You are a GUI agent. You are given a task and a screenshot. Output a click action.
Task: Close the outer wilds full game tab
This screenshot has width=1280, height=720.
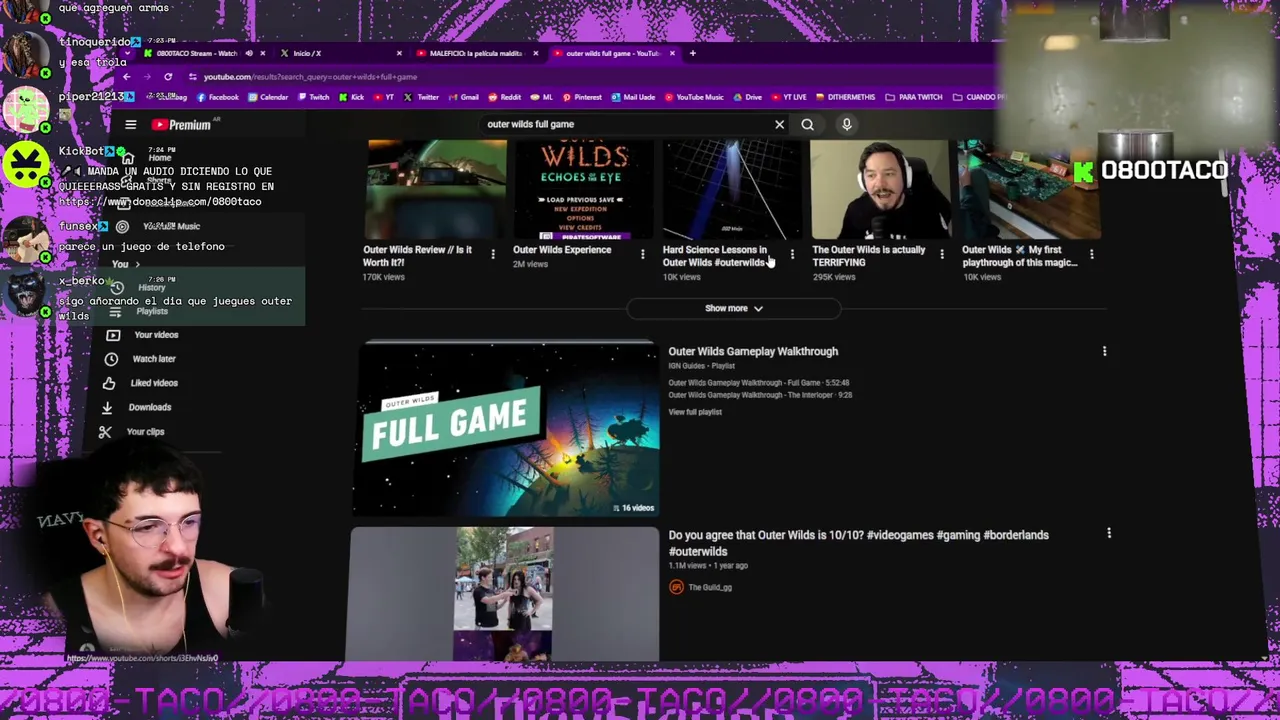(x=672, y=53)
